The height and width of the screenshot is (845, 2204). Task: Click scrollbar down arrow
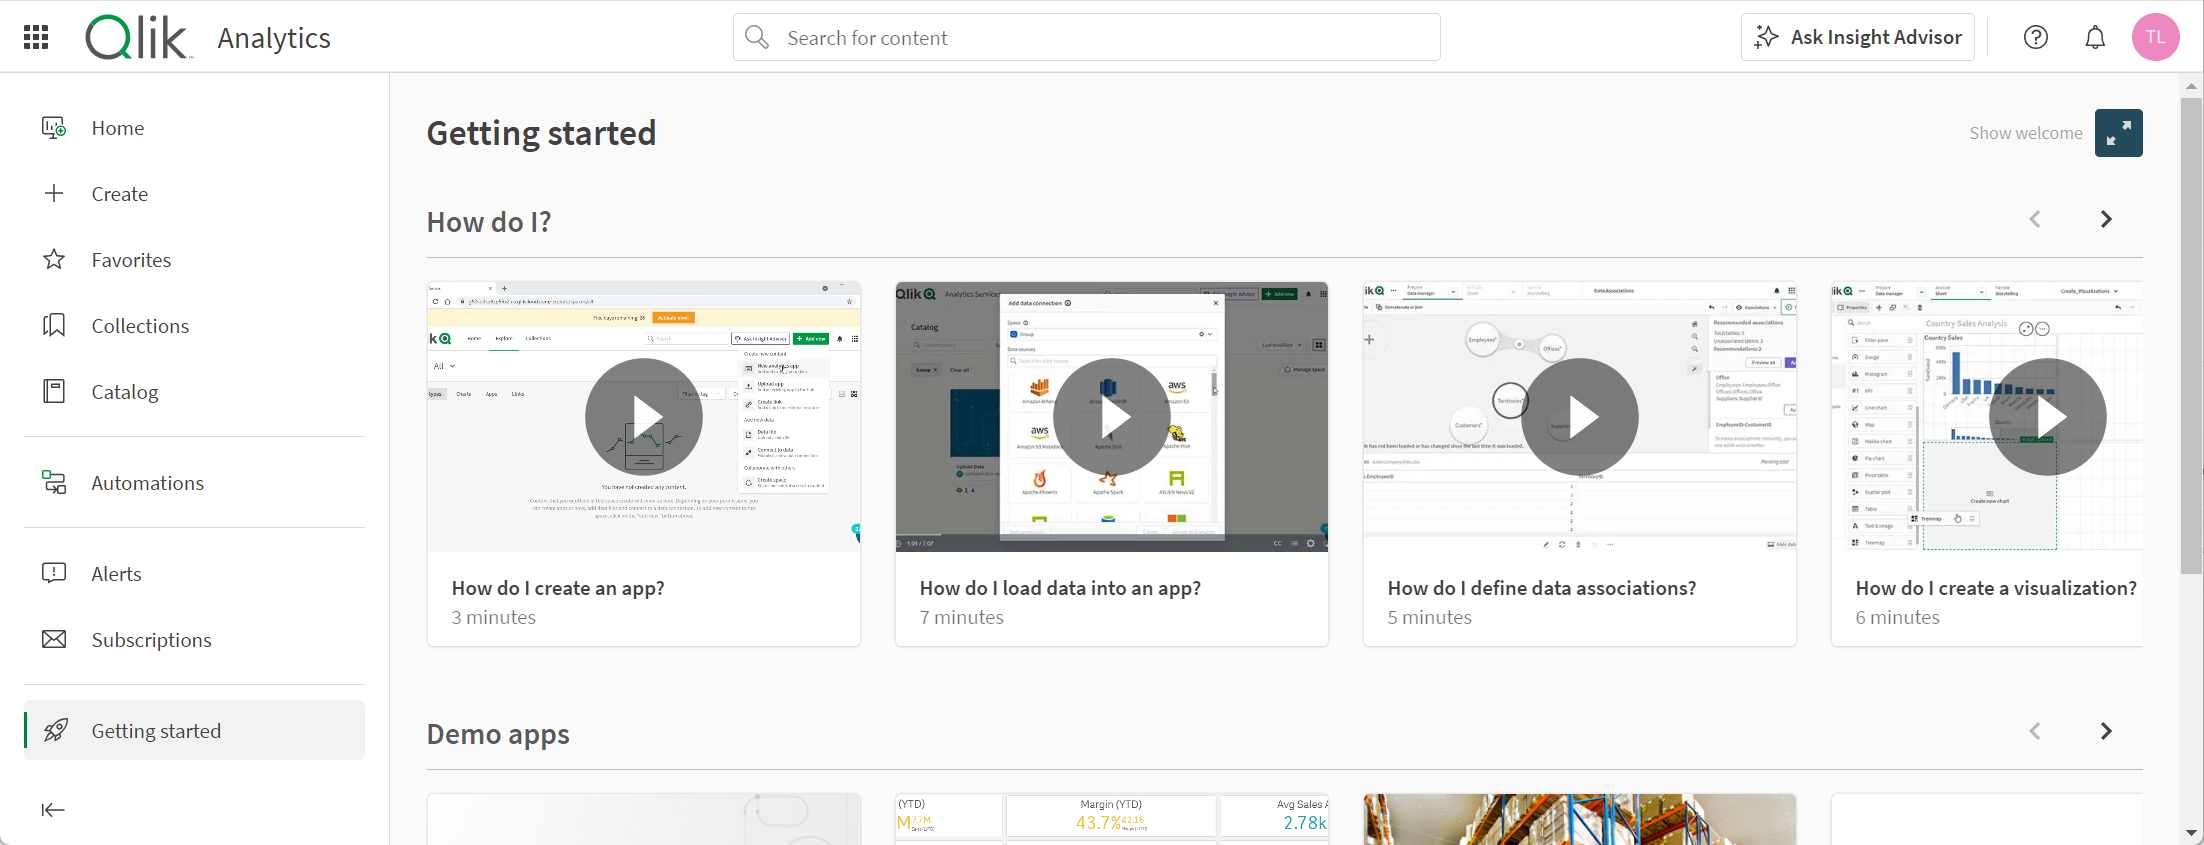[x=2191, y=832]
